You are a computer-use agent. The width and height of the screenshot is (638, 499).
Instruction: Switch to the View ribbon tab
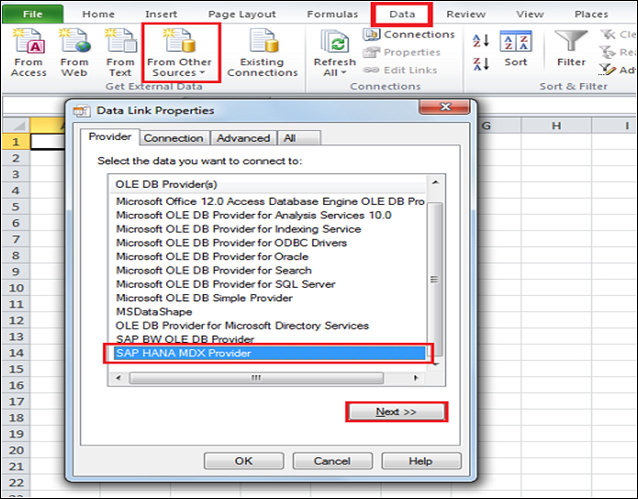click(x=530, y=14)
